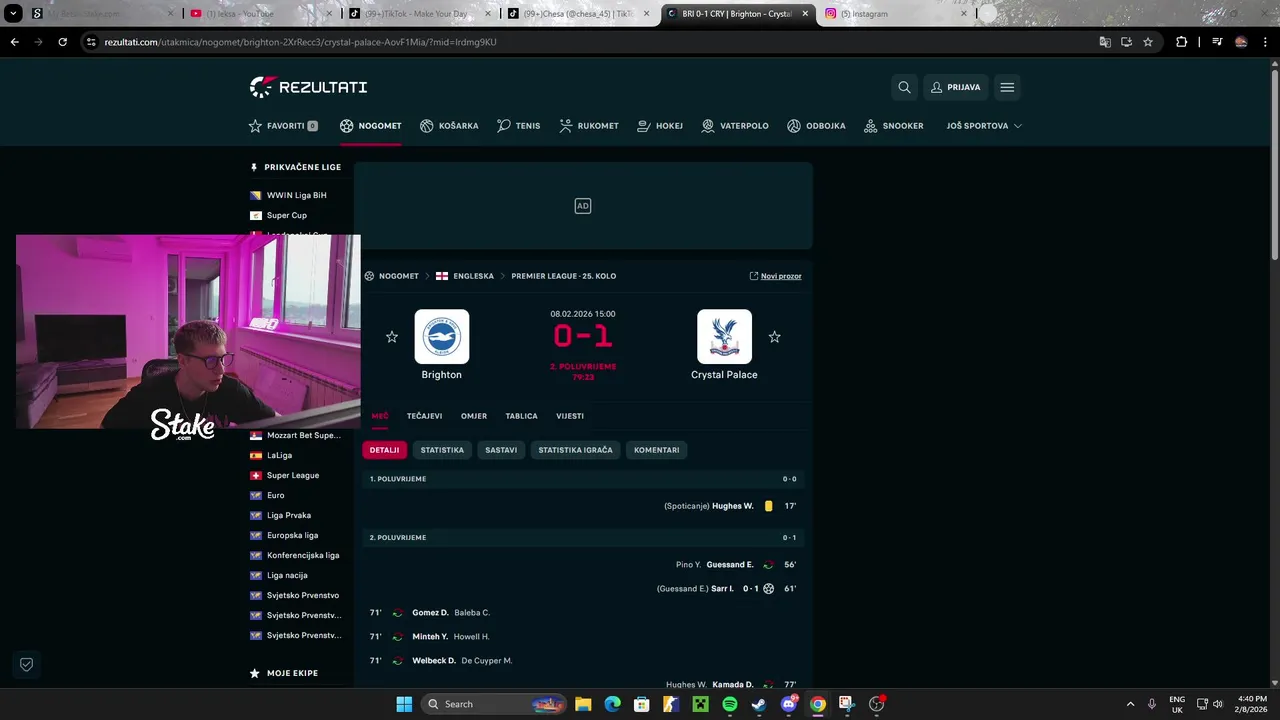Switch to the TABLICA tab
Image resolution: width=1280 pixels, height=720 pixels.
pos(521,416)
